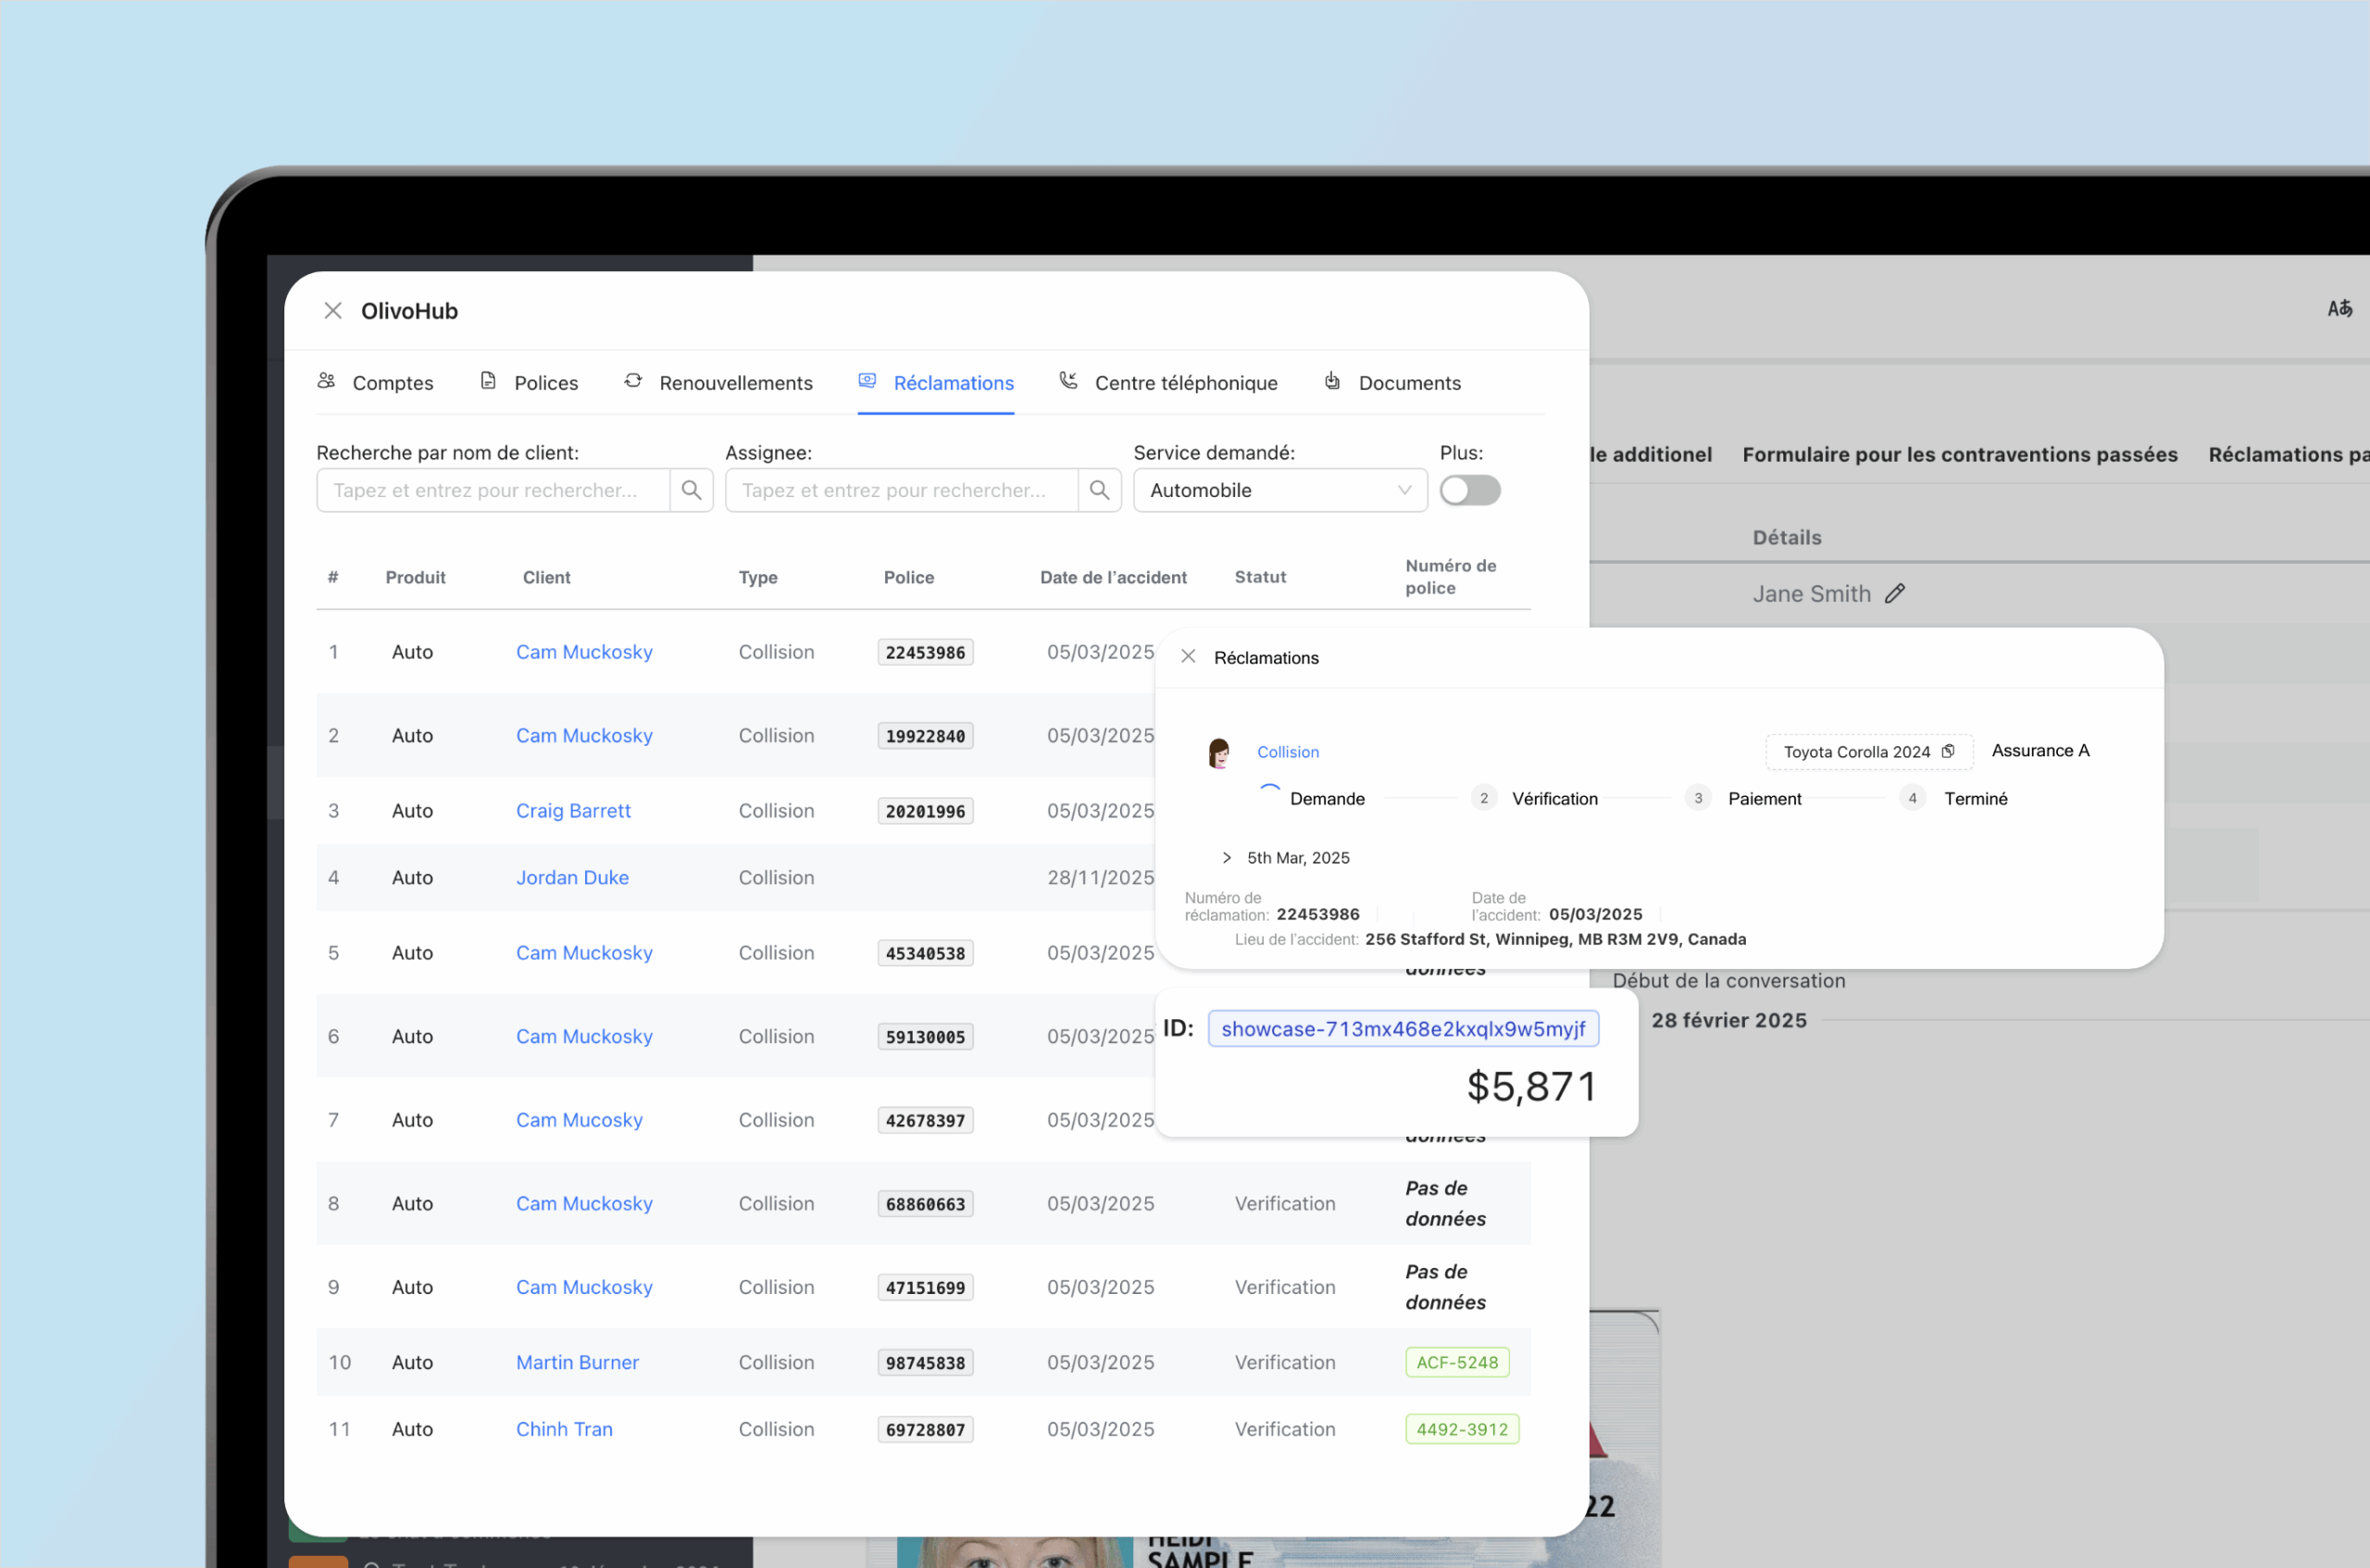
Task: Click the pencil edit icon next to Jane Smith
Action: click(x=1895, y=593)
